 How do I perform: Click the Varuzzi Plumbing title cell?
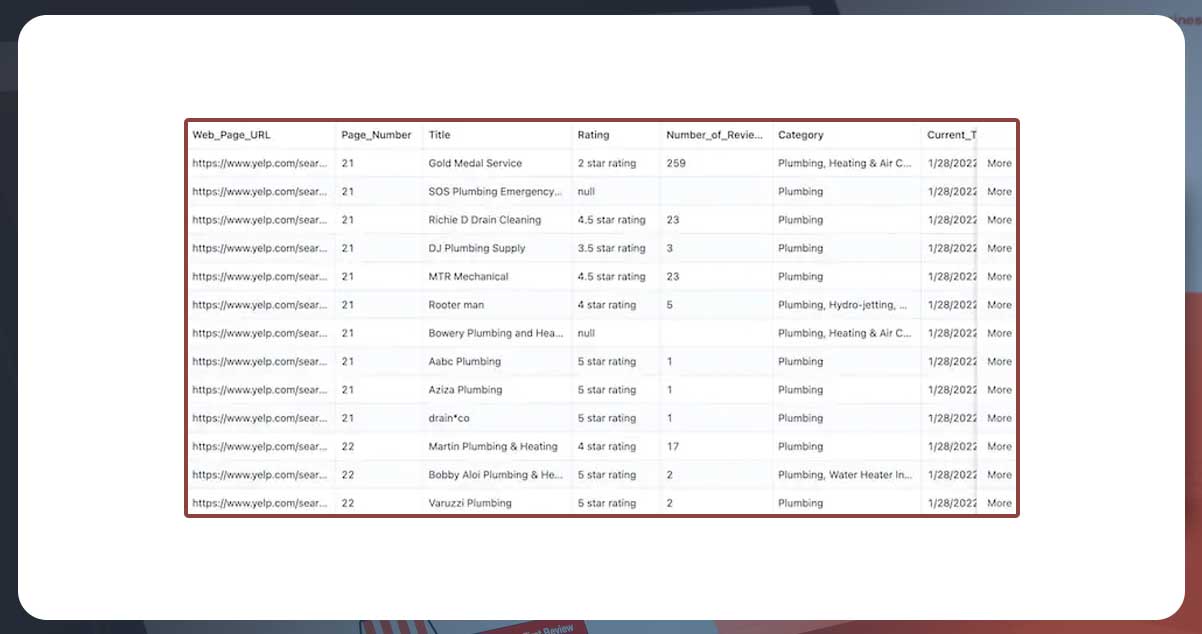click(469, 503)
